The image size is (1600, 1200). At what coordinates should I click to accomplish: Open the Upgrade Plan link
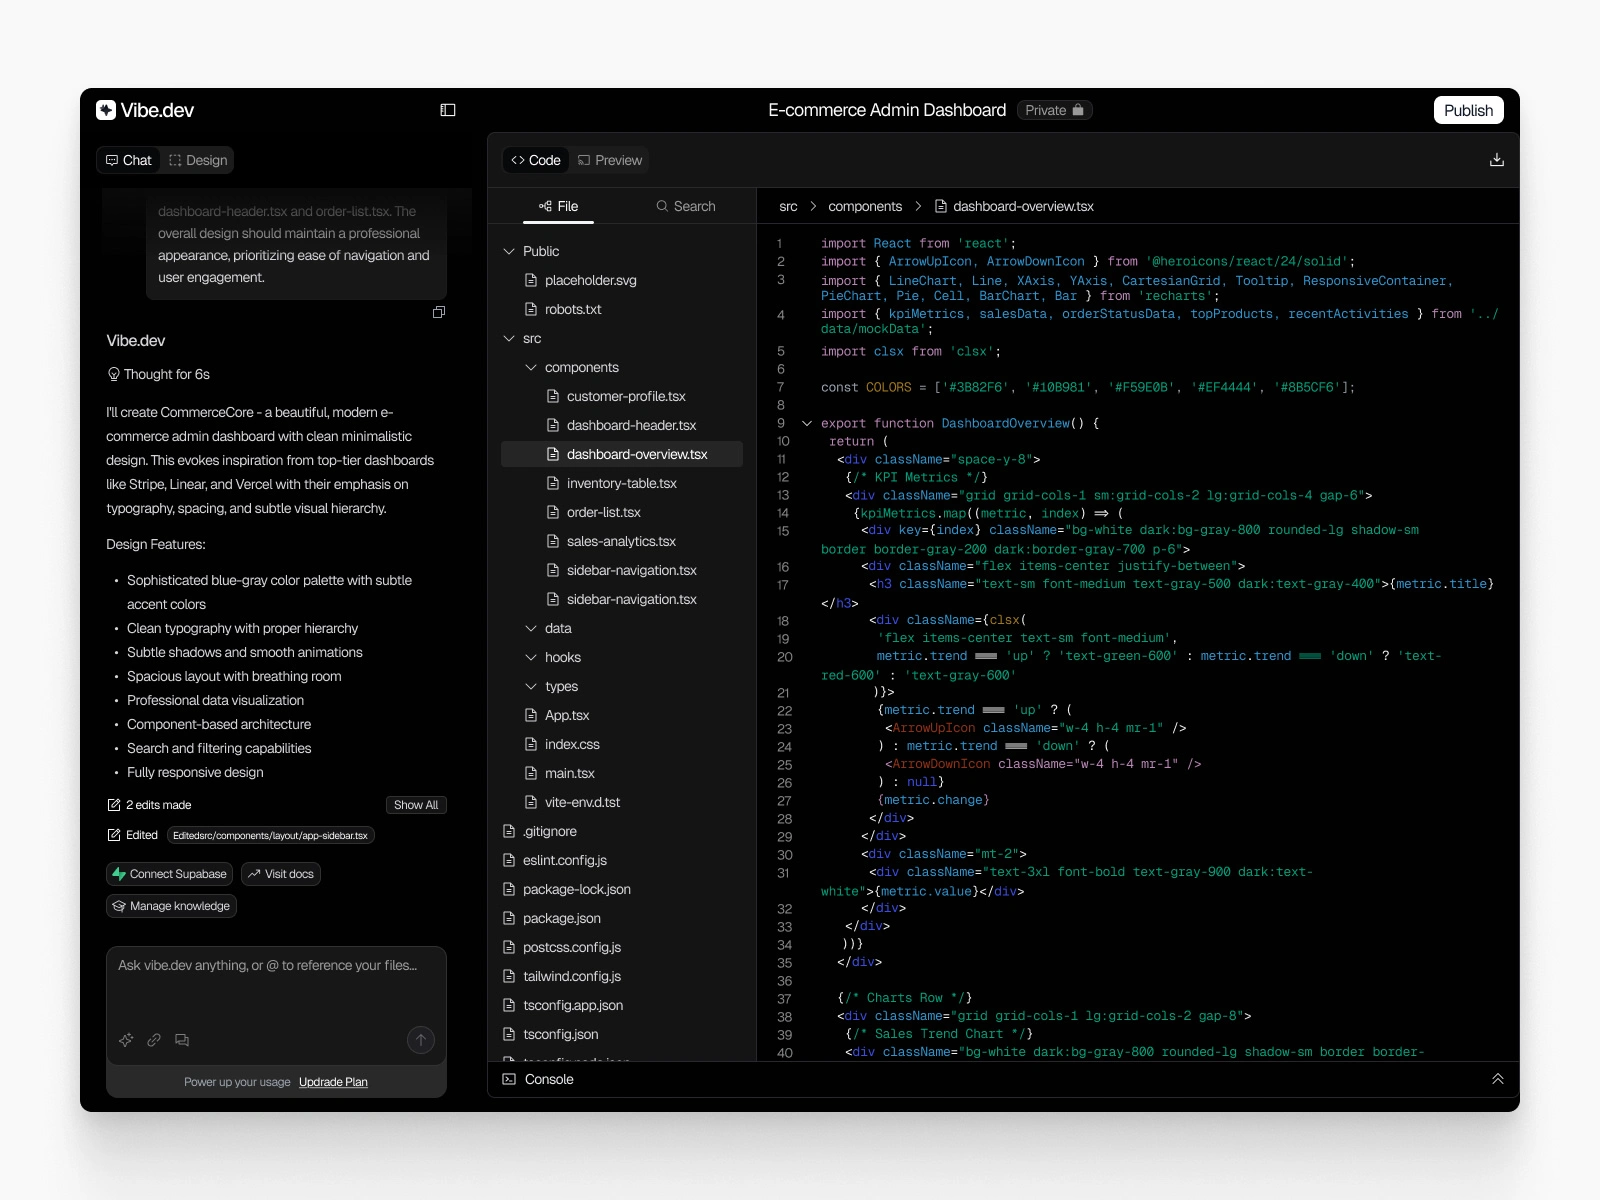click(x=333, y=1082)
